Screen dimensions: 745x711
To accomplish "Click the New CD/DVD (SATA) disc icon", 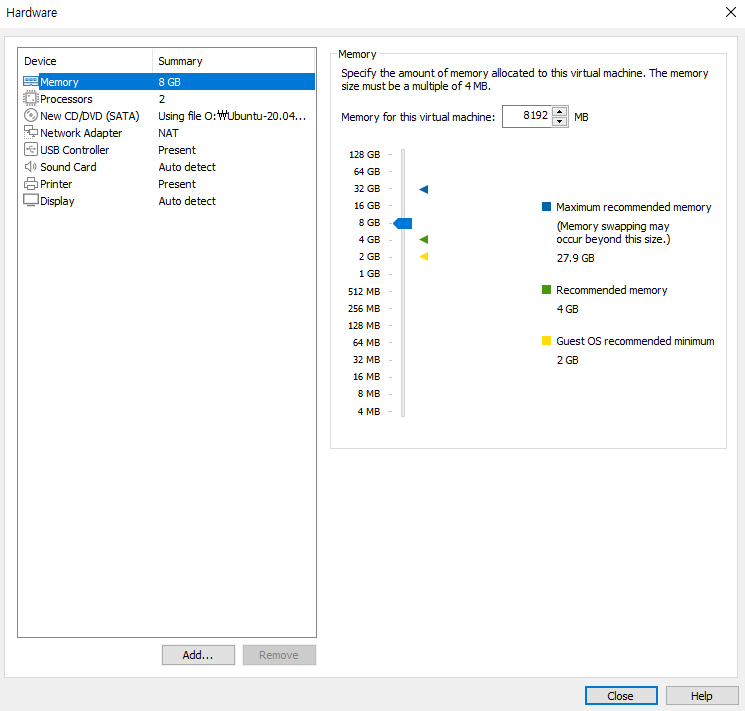I will (x=31, y=115).
